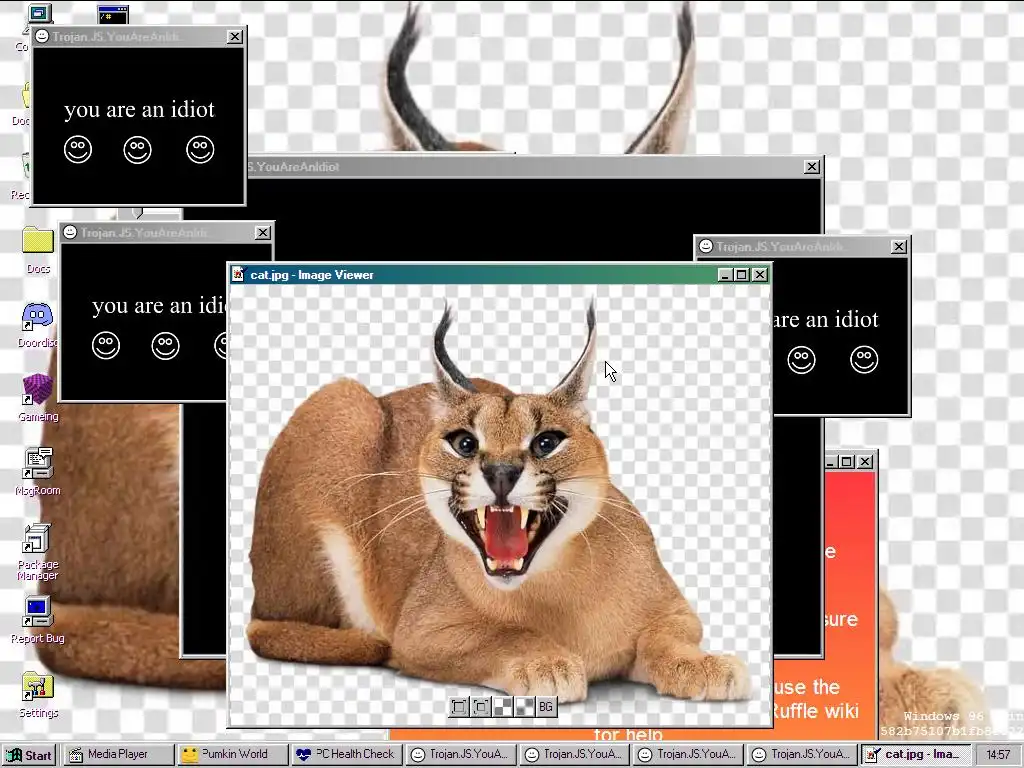
Task: Open the Report Bug desktop icon
Action: [38, 620]
